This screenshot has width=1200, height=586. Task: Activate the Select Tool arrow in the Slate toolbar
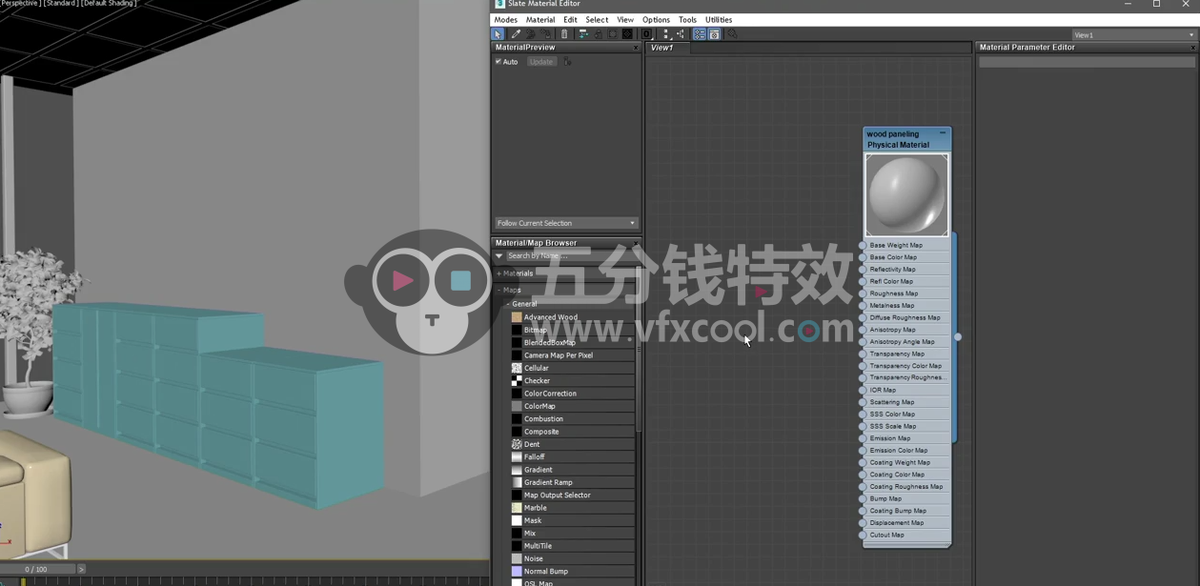(498, 34)
